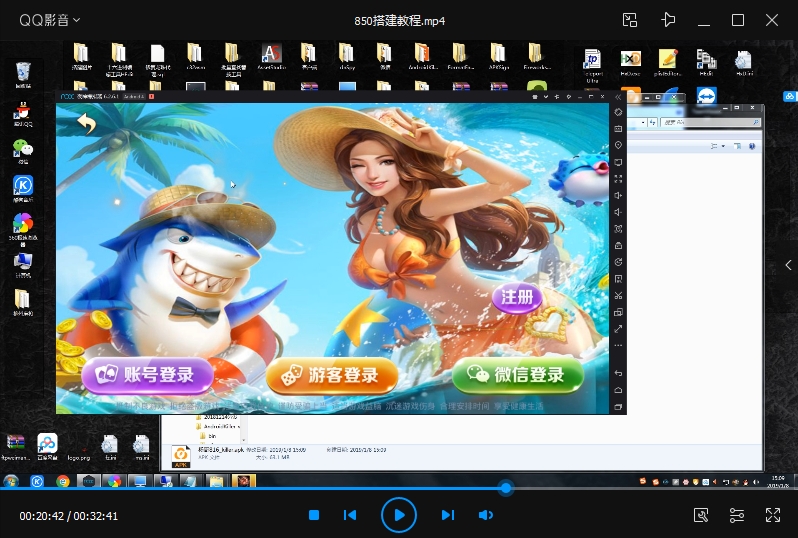Stop the video playback
The width and height of the screenshot is (798, 538).
314,515
